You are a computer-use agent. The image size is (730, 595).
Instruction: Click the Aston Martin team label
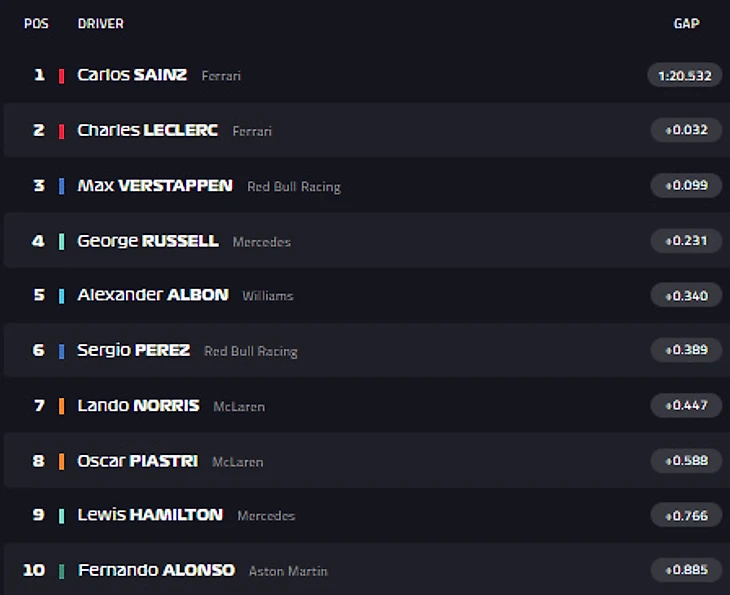[x=288, y=571]
